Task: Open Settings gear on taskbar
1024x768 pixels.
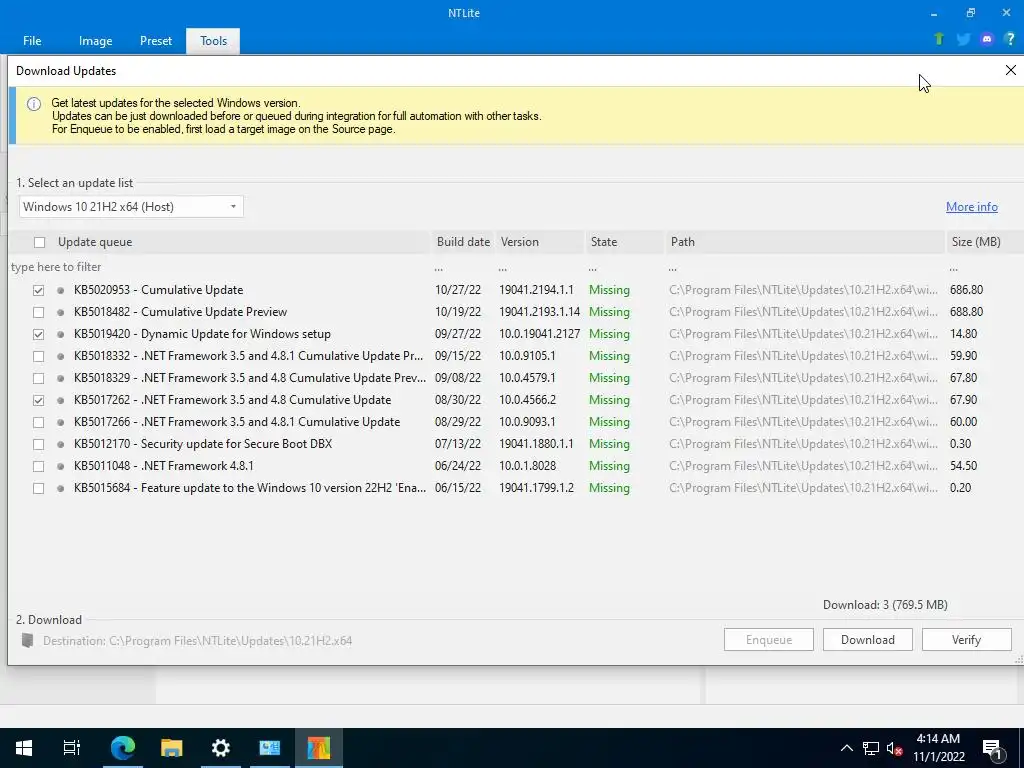Action: pyautogui.click(x=221, y=748)
